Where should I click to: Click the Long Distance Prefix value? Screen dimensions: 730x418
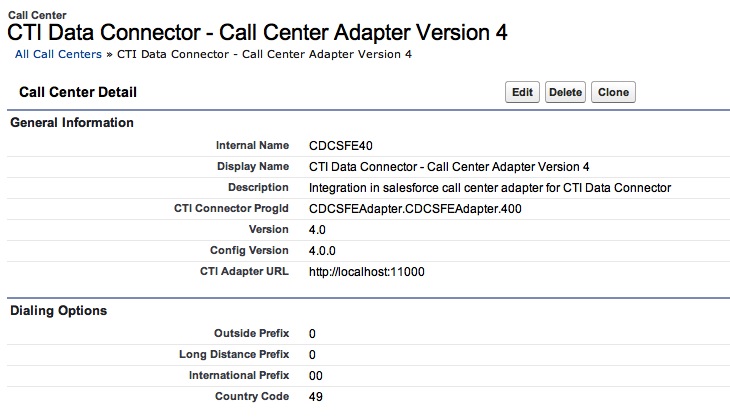(x=313, y=354)
